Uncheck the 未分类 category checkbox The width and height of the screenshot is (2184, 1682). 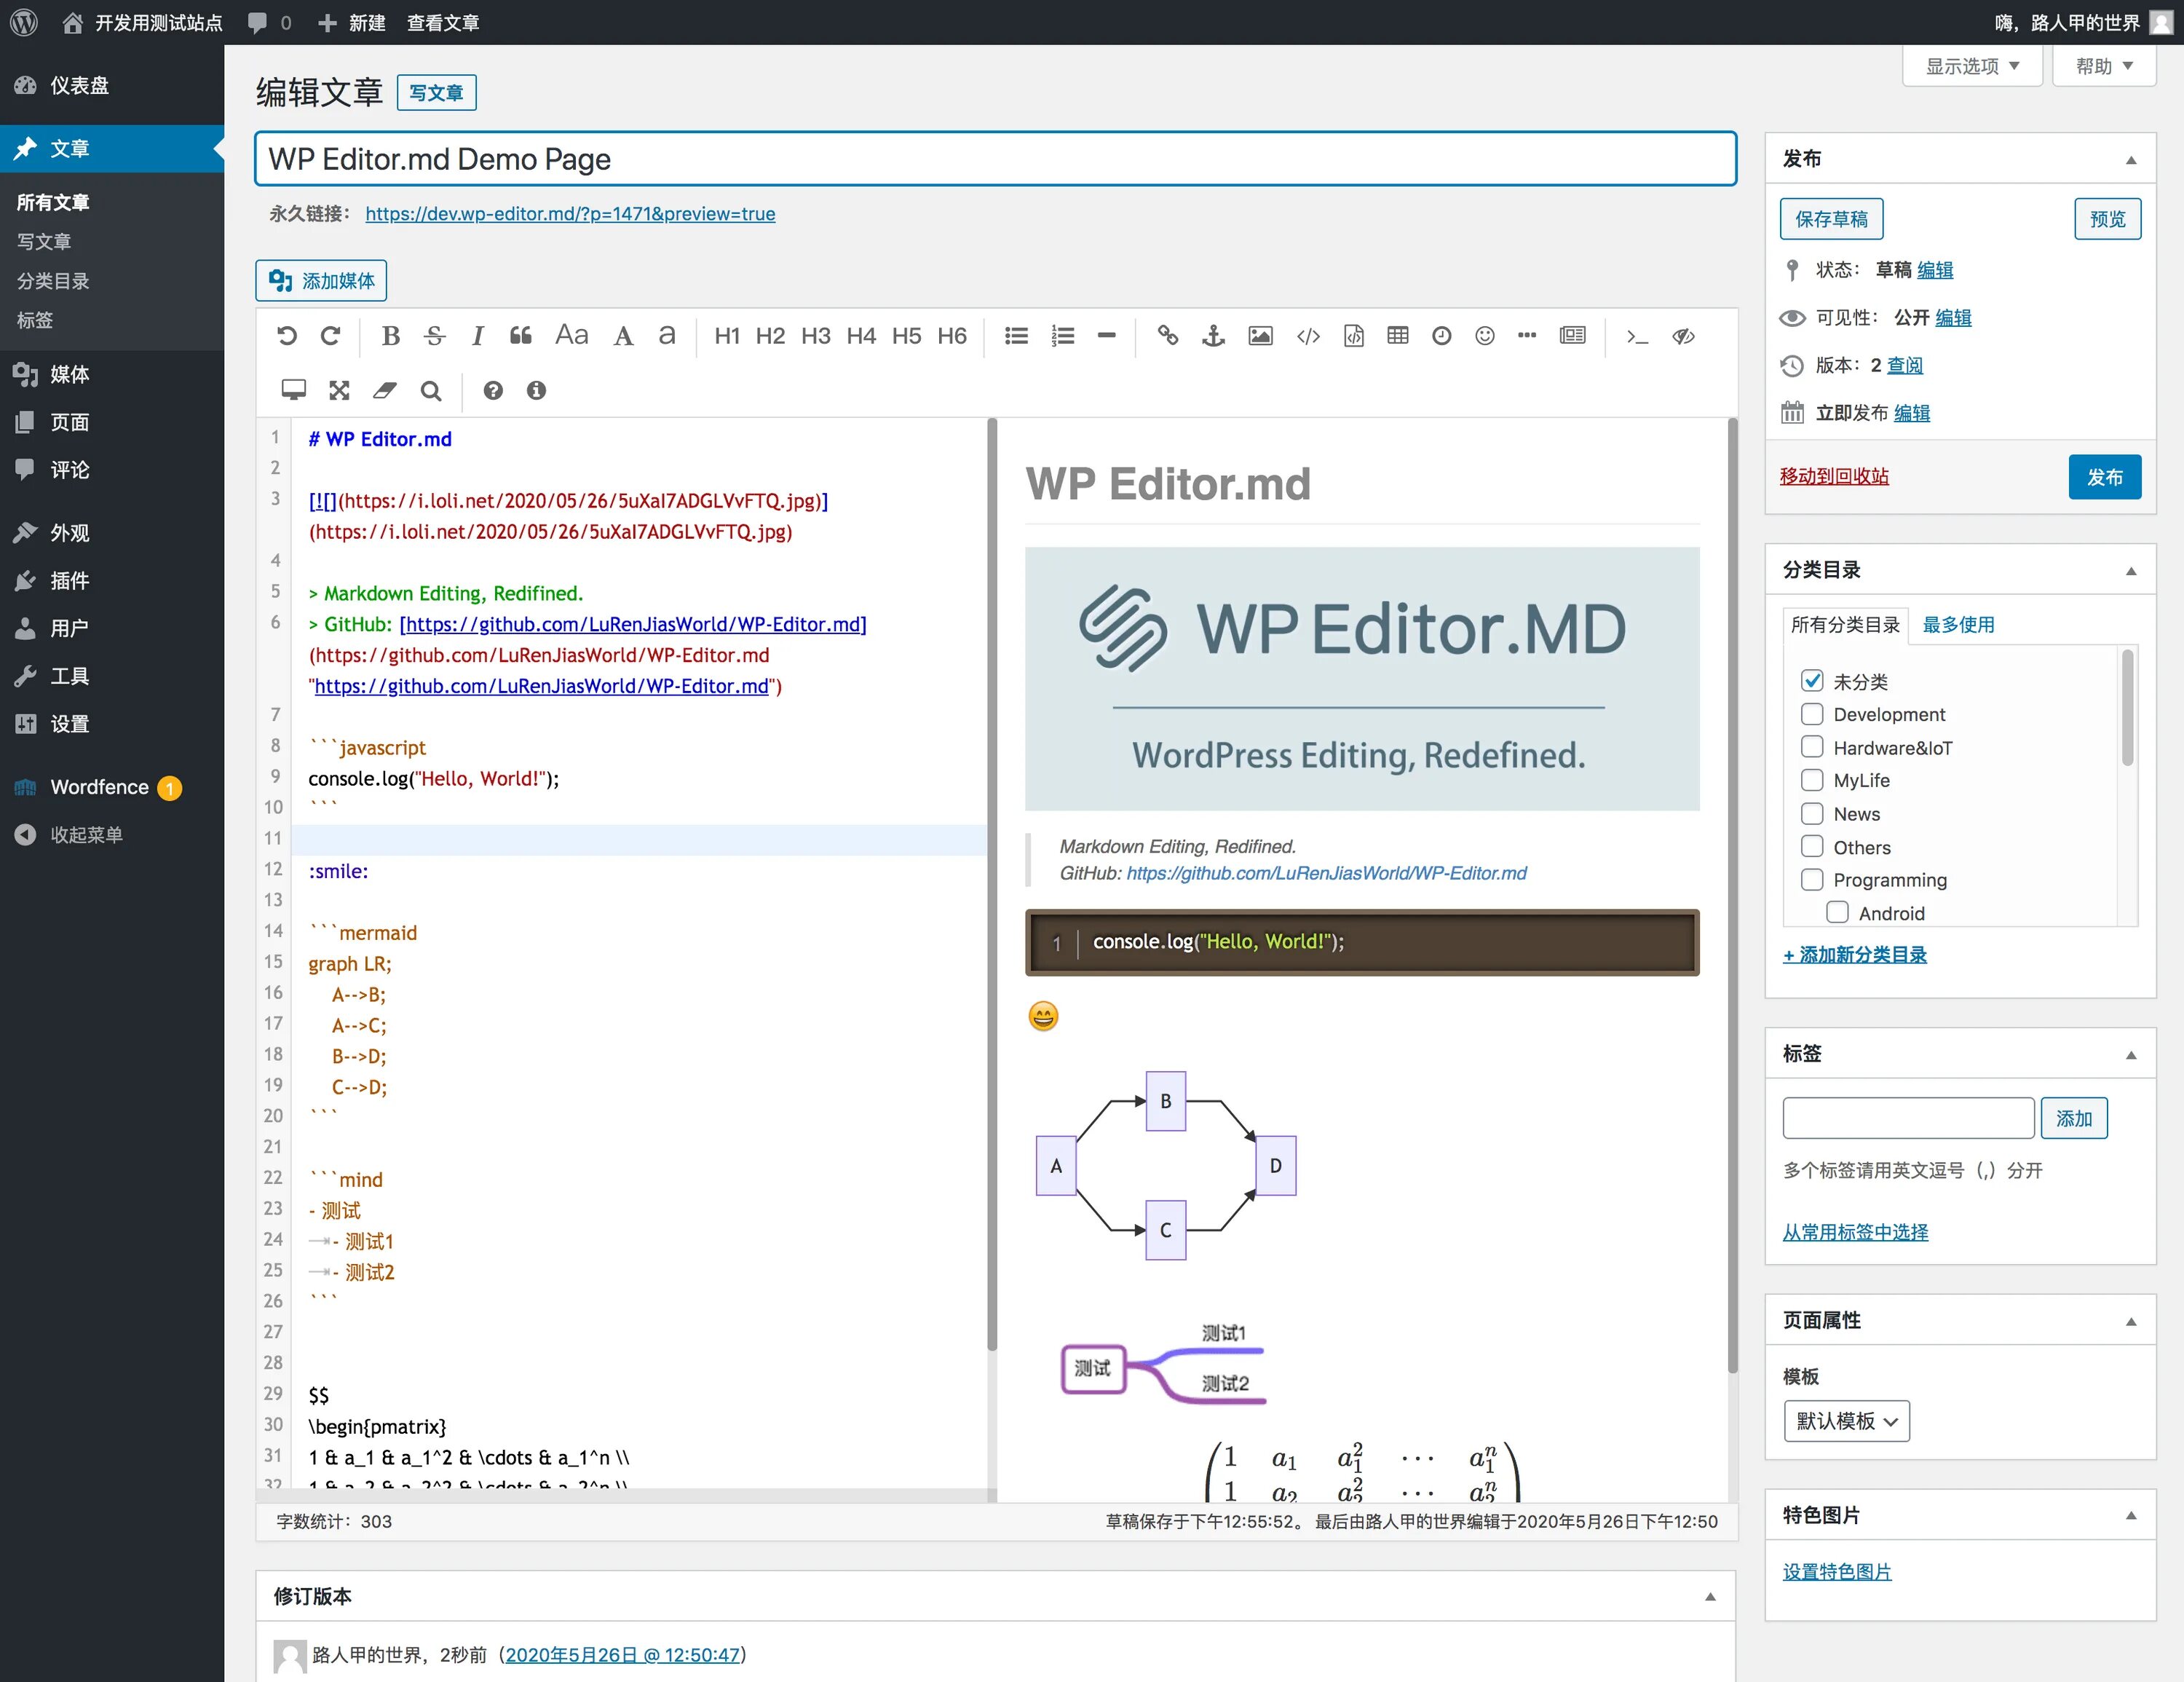click(1811, 681)
